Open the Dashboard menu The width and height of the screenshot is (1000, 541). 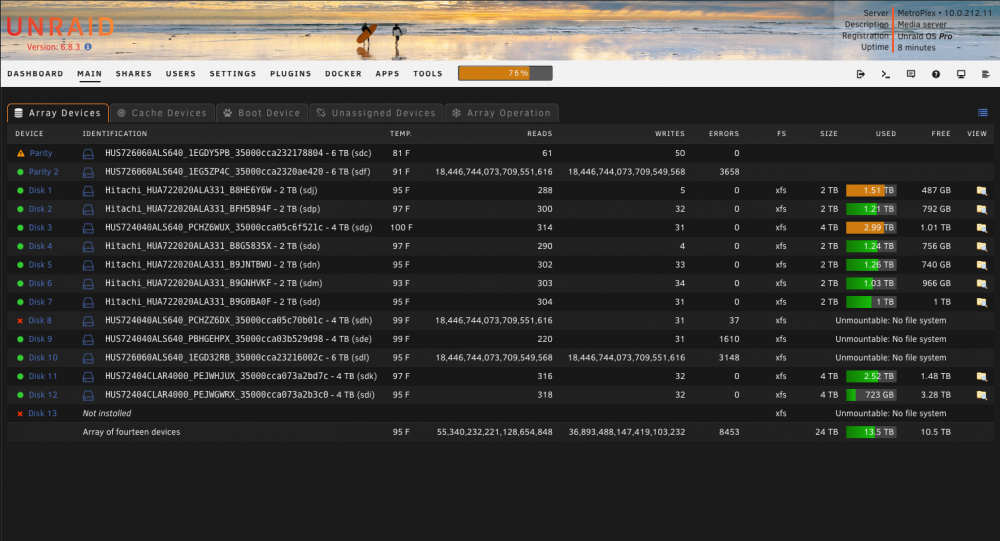(35, 73)
